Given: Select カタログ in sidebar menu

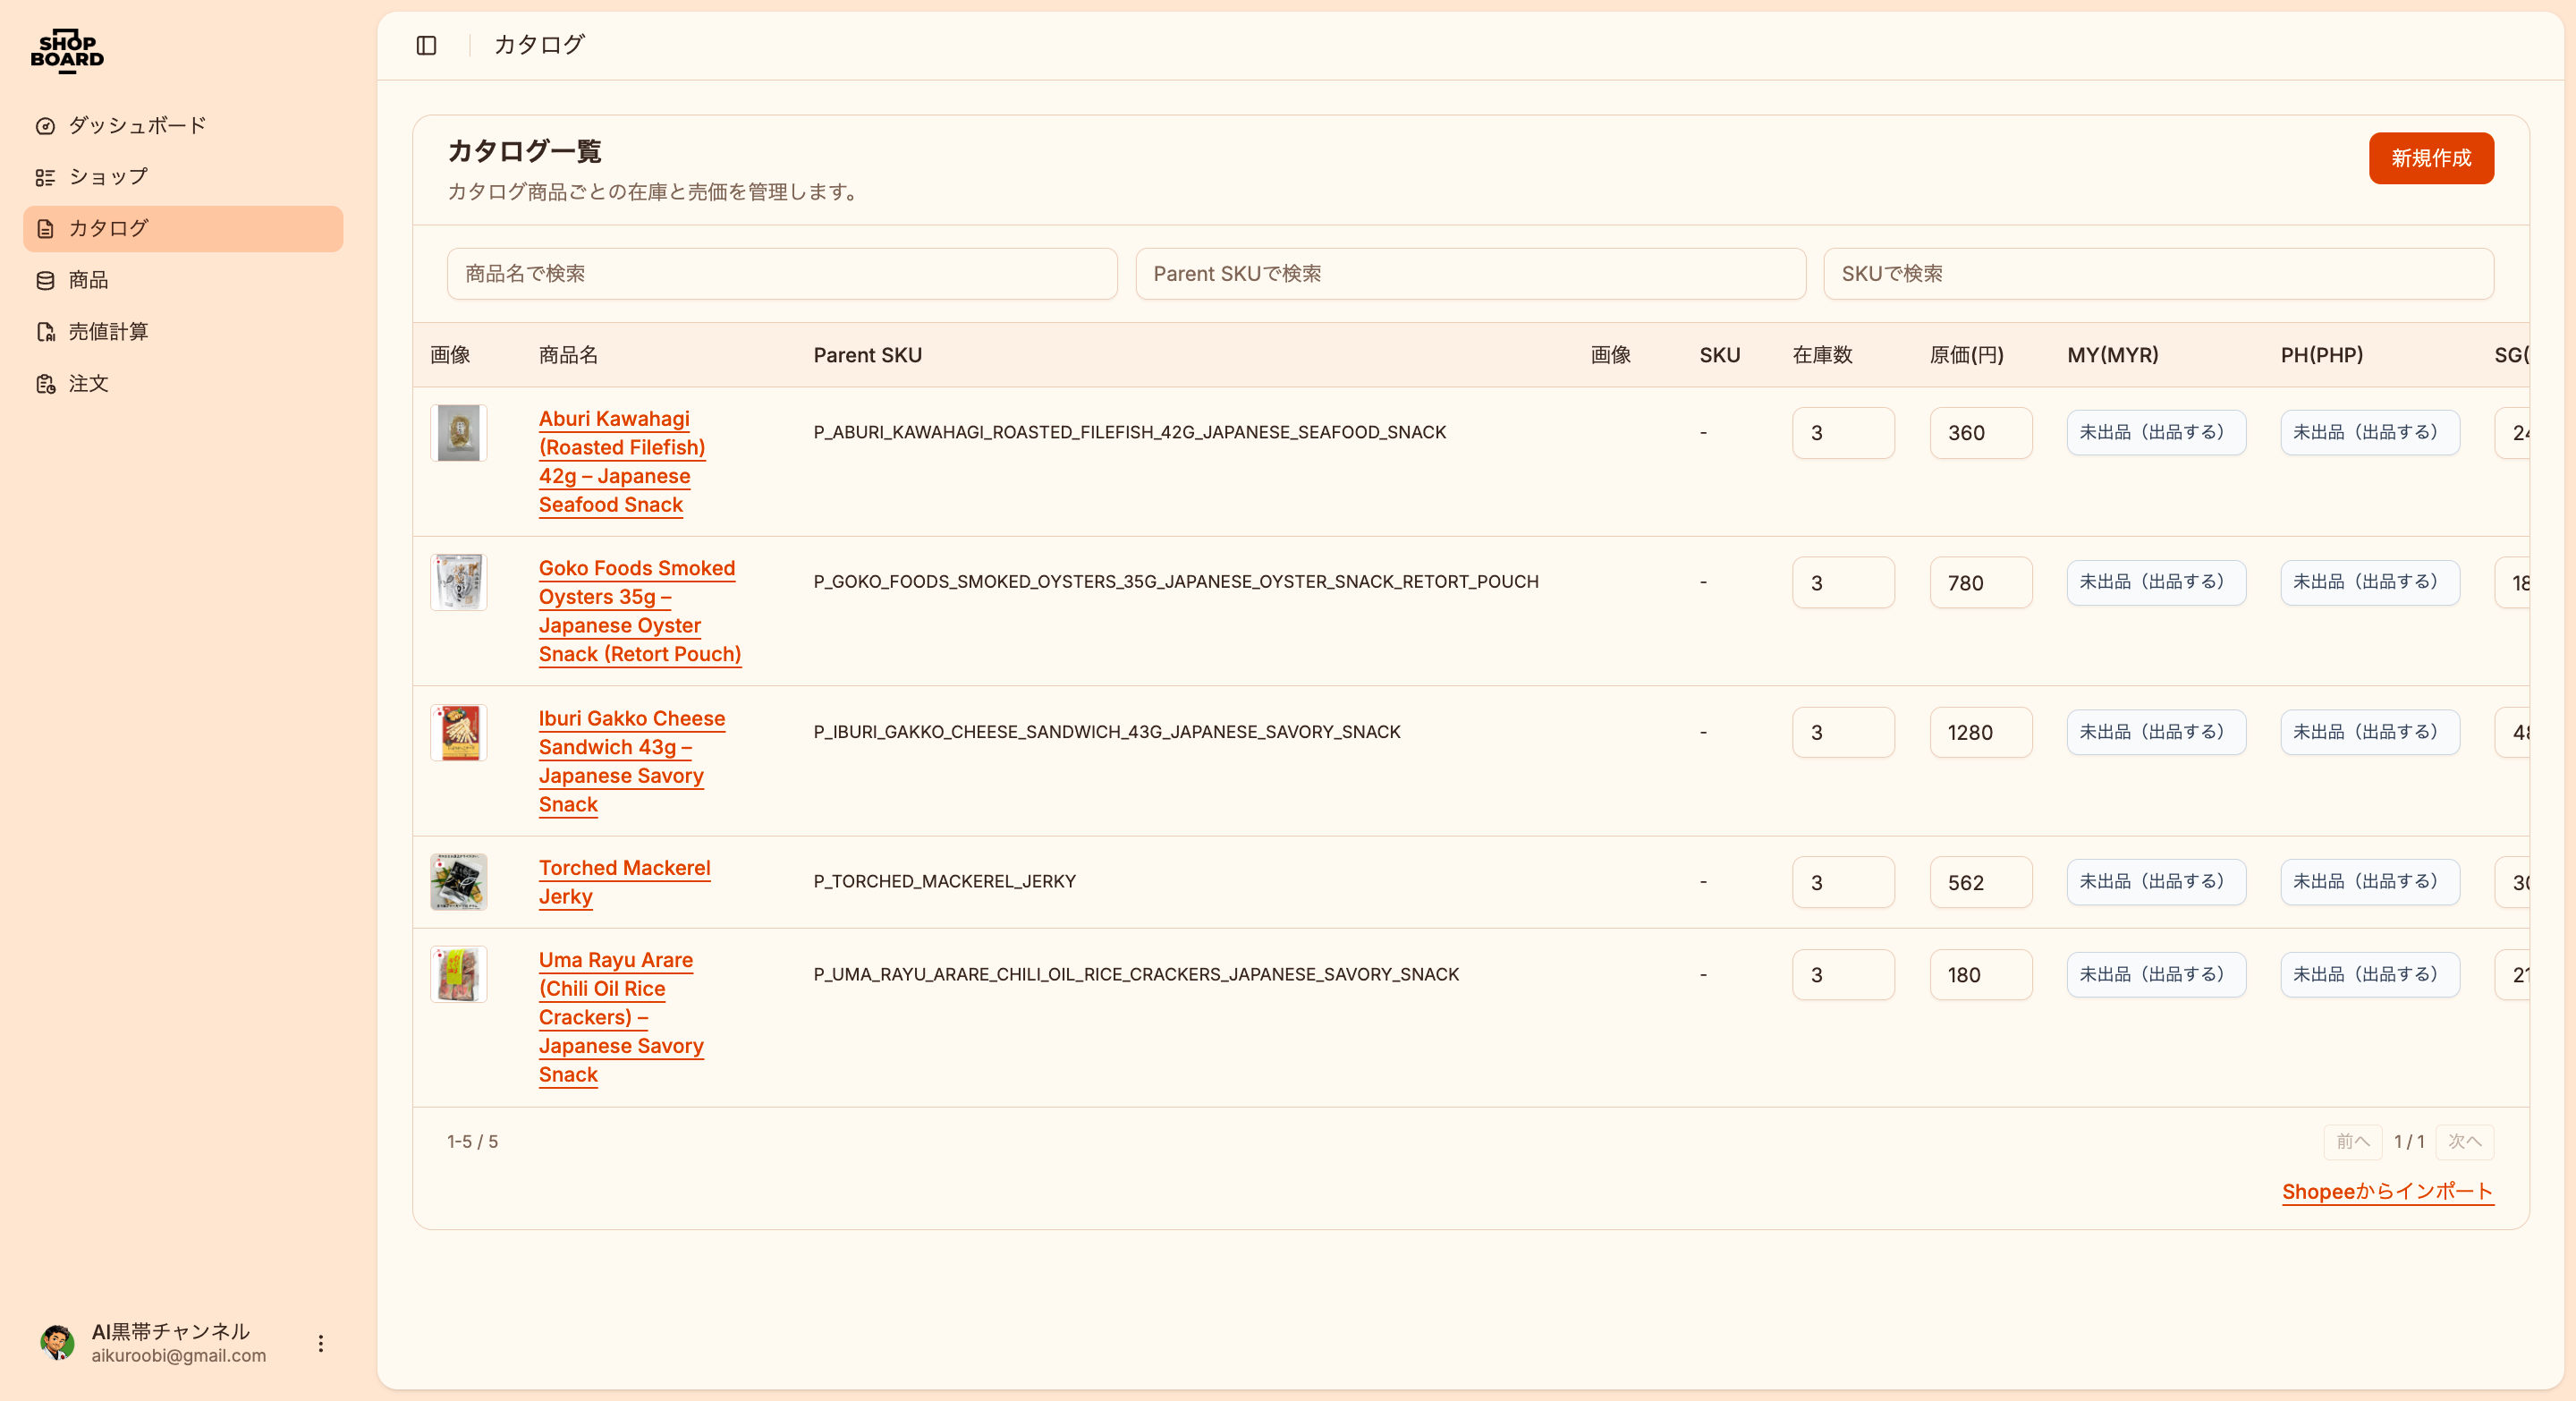Looking at the screenshot, I should coord(183,228).
